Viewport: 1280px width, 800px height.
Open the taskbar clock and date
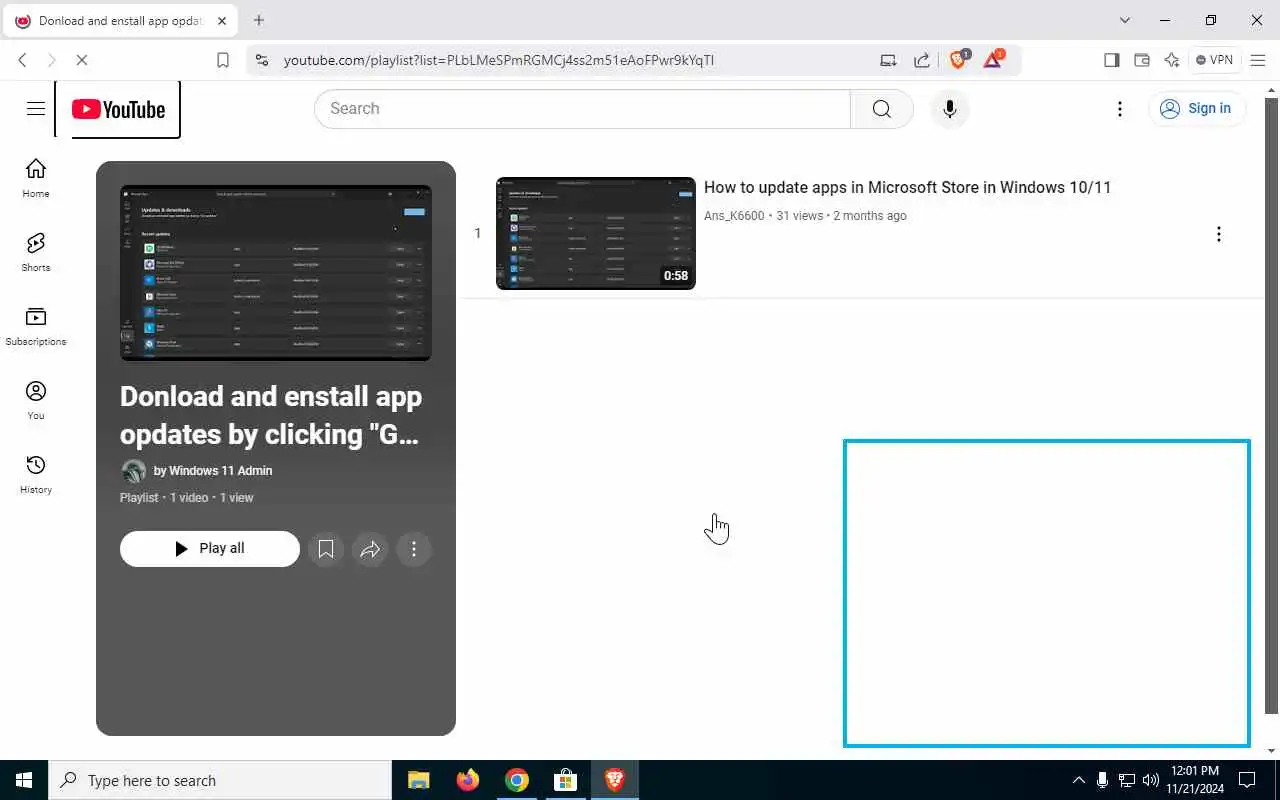1194,780
